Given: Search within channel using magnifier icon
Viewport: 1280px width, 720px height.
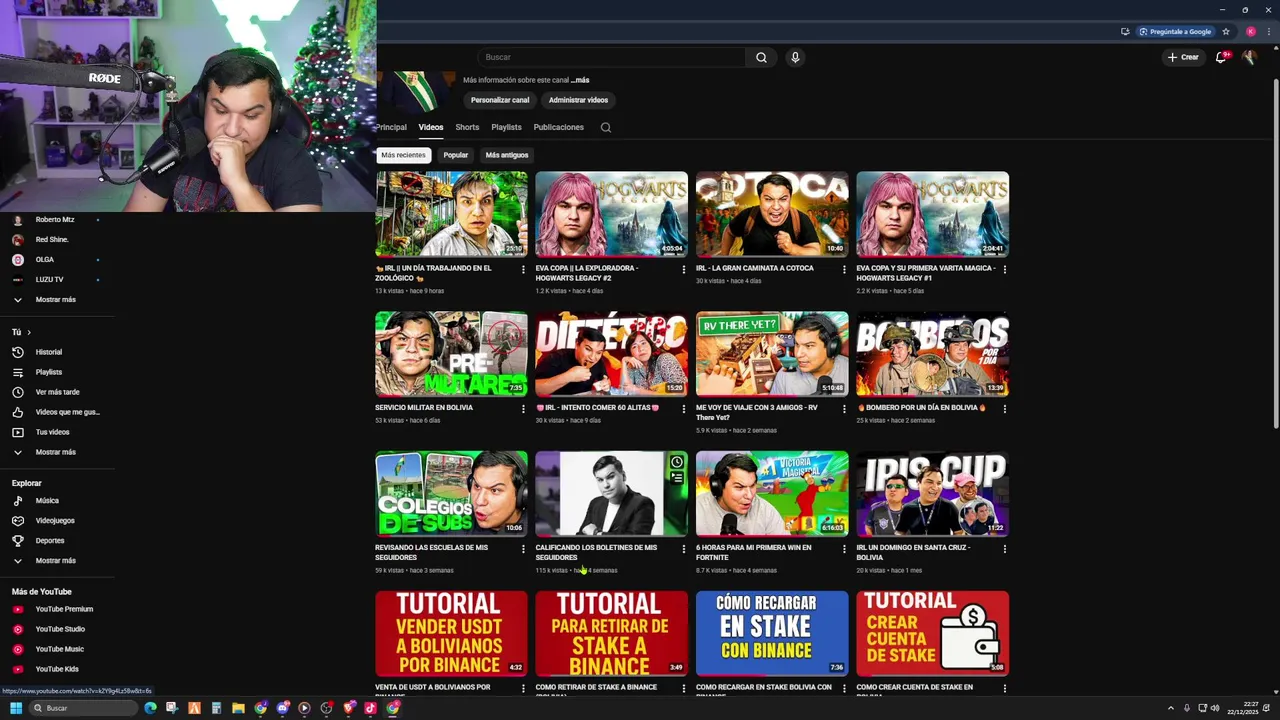Looking at the screenshot, I should pyautogui.click(x=605, y=127).
